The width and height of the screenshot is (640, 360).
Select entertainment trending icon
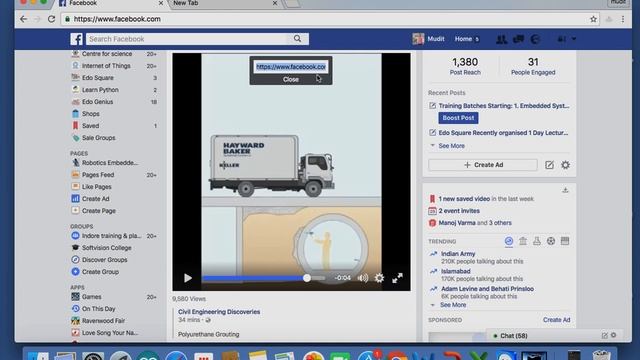[565, 241]
